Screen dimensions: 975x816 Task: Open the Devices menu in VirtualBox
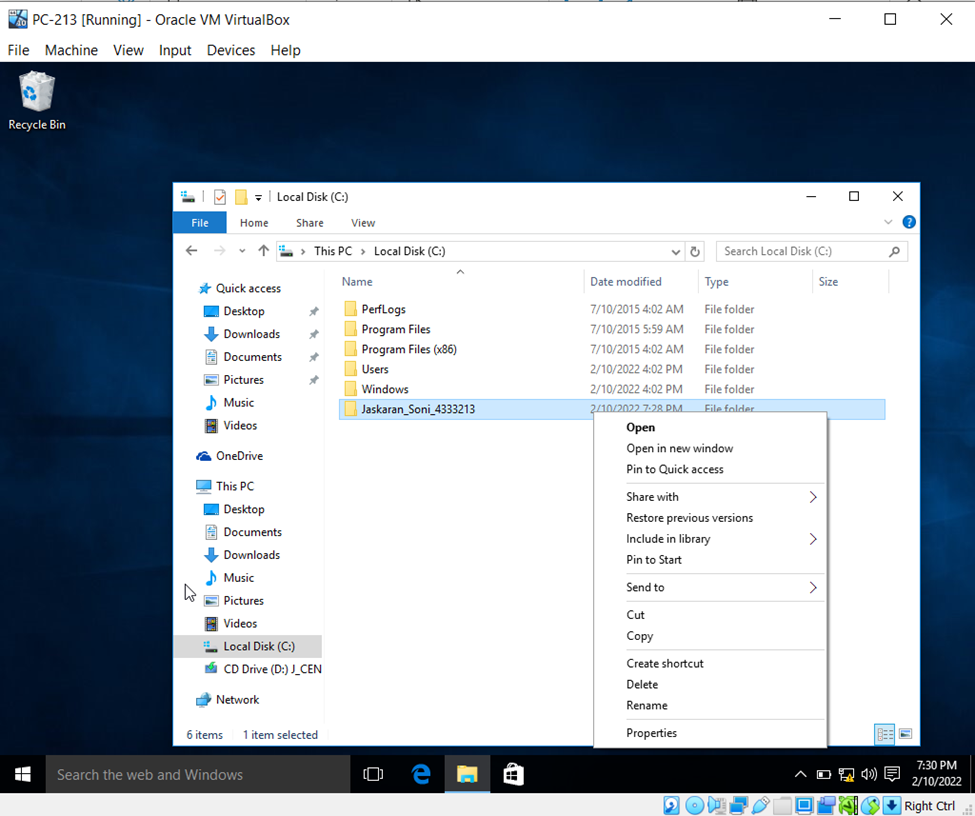point(231,50)
